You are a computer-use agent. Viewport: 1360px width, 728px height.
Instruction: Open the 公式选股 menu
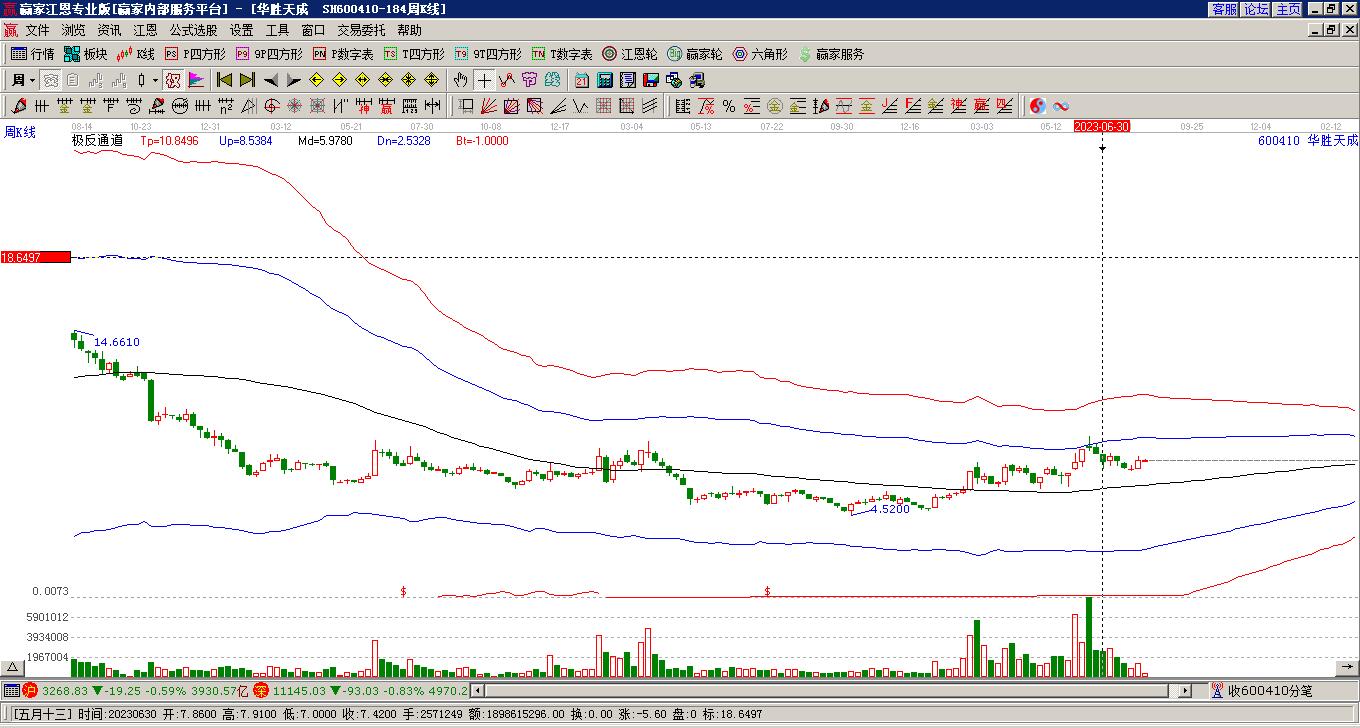[x=193, y=31]
